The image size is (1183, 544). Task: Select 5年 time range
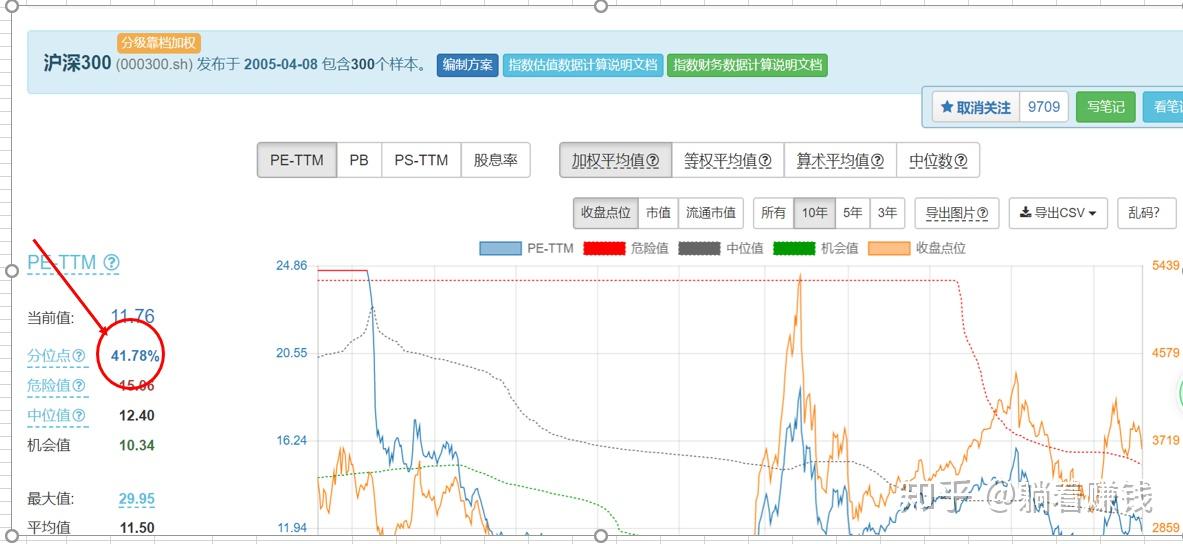click(x=853, y=213)
